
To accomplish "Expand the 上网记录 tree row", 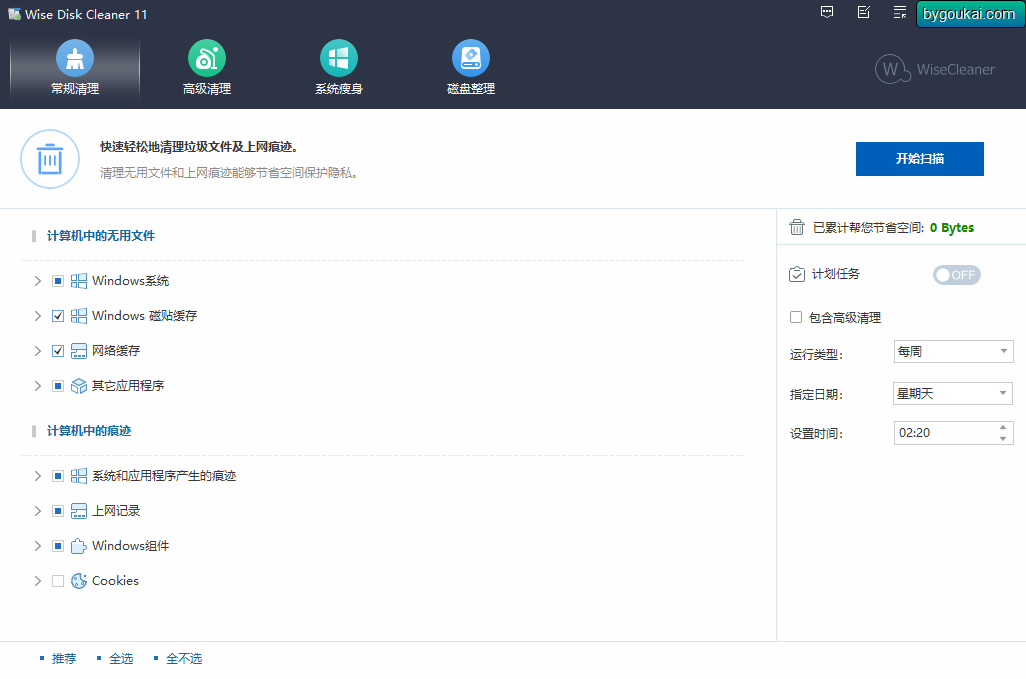I will (x=37, y=511).
